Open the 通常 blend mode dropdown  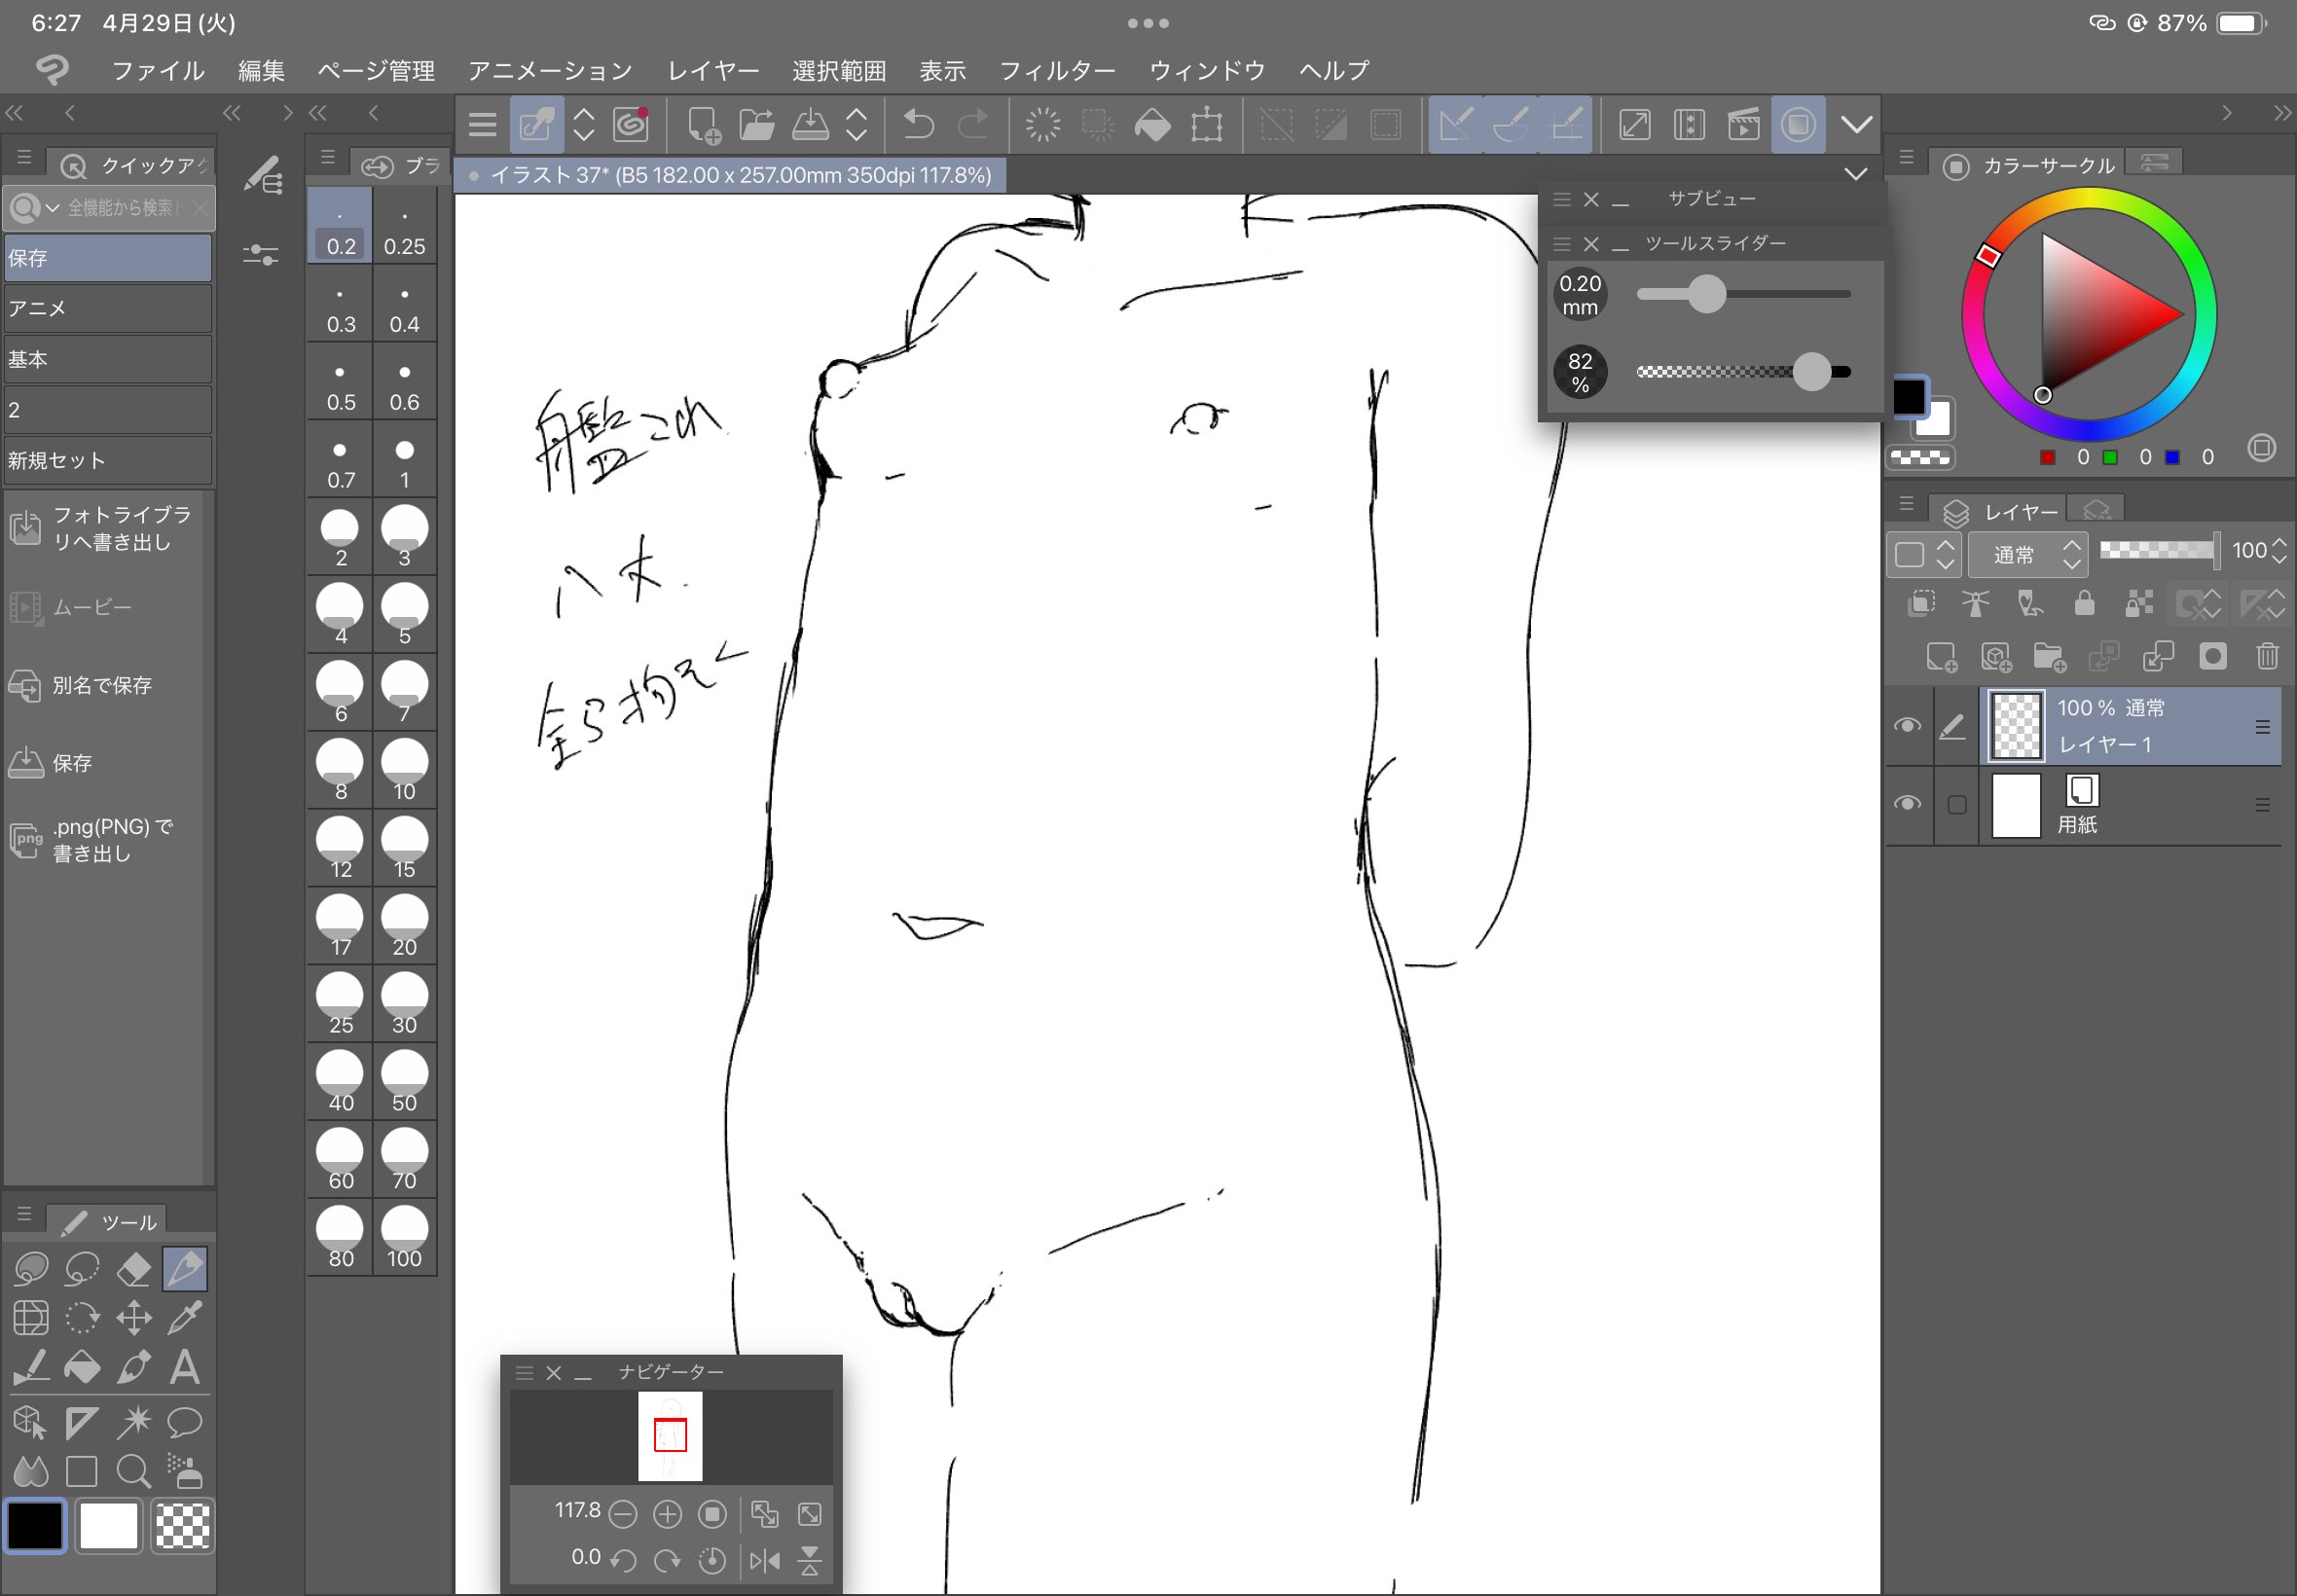[x=2026, y=554]
